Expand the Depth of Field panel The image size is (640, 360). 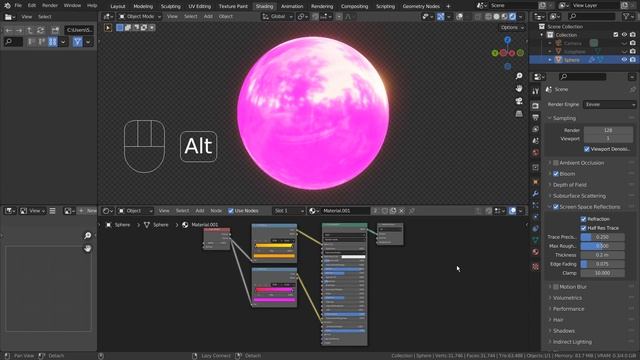[x=570, y=185]
